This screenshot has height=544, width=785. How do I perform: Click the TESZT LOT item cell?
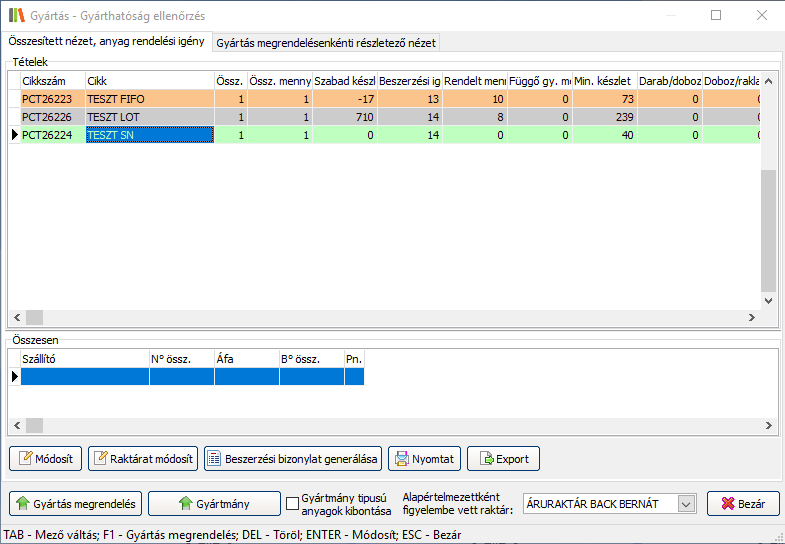(x=148, y=117)
